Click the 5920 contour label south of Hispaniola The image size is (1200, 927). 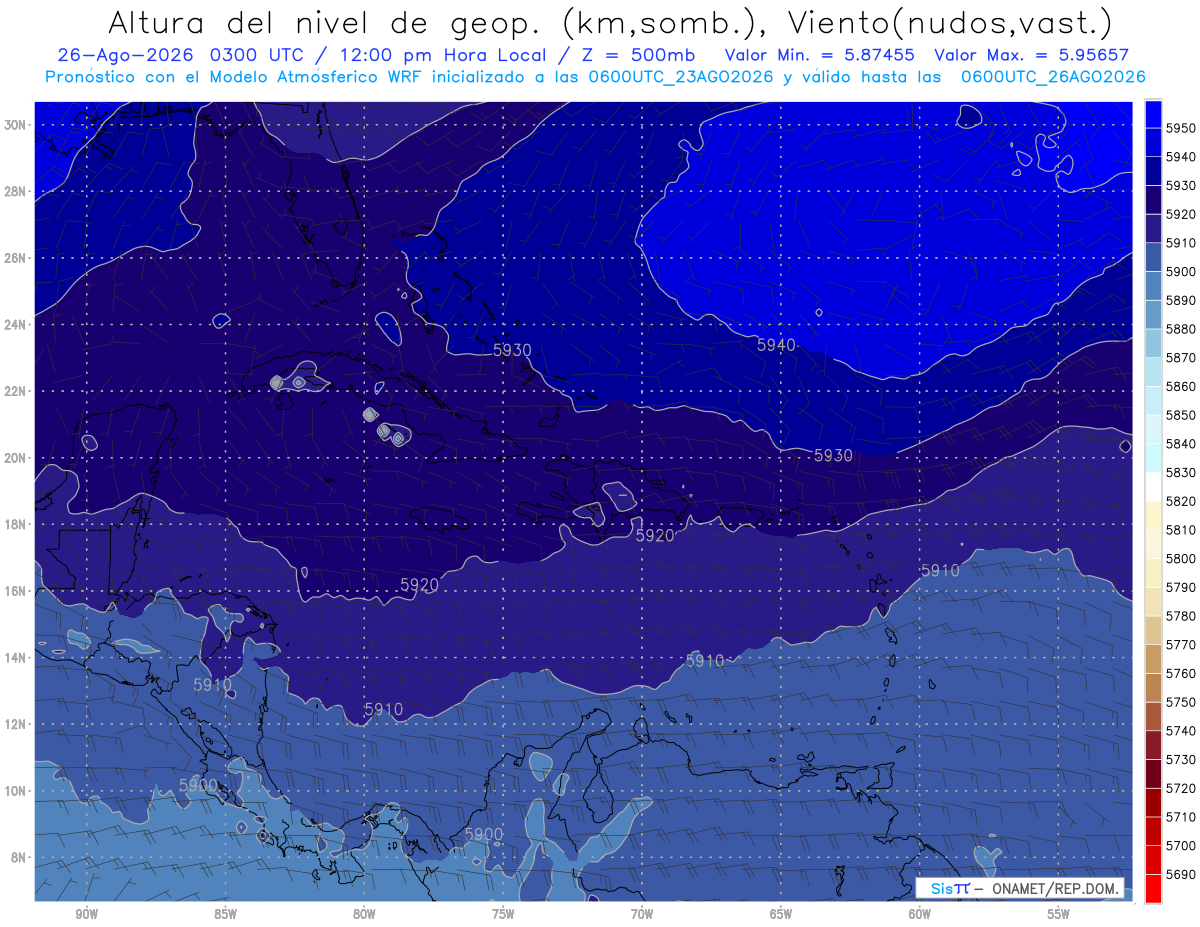655,535
